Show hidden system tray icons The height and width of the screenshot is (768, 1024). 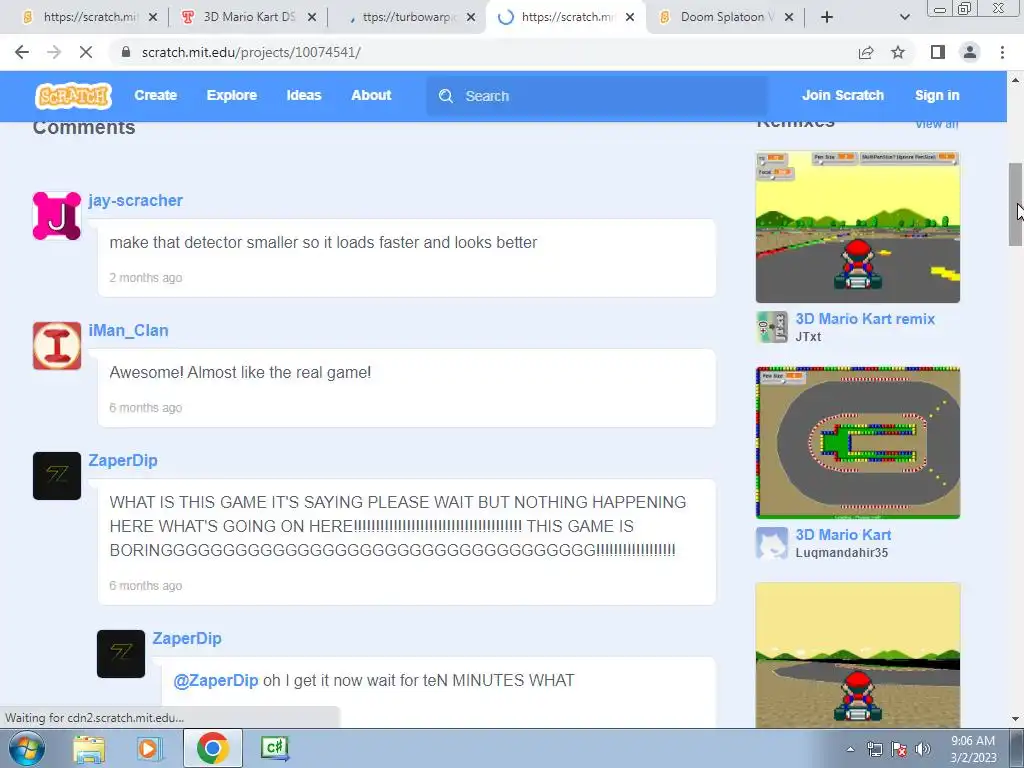pyautogui.click(x=850, y=749)
